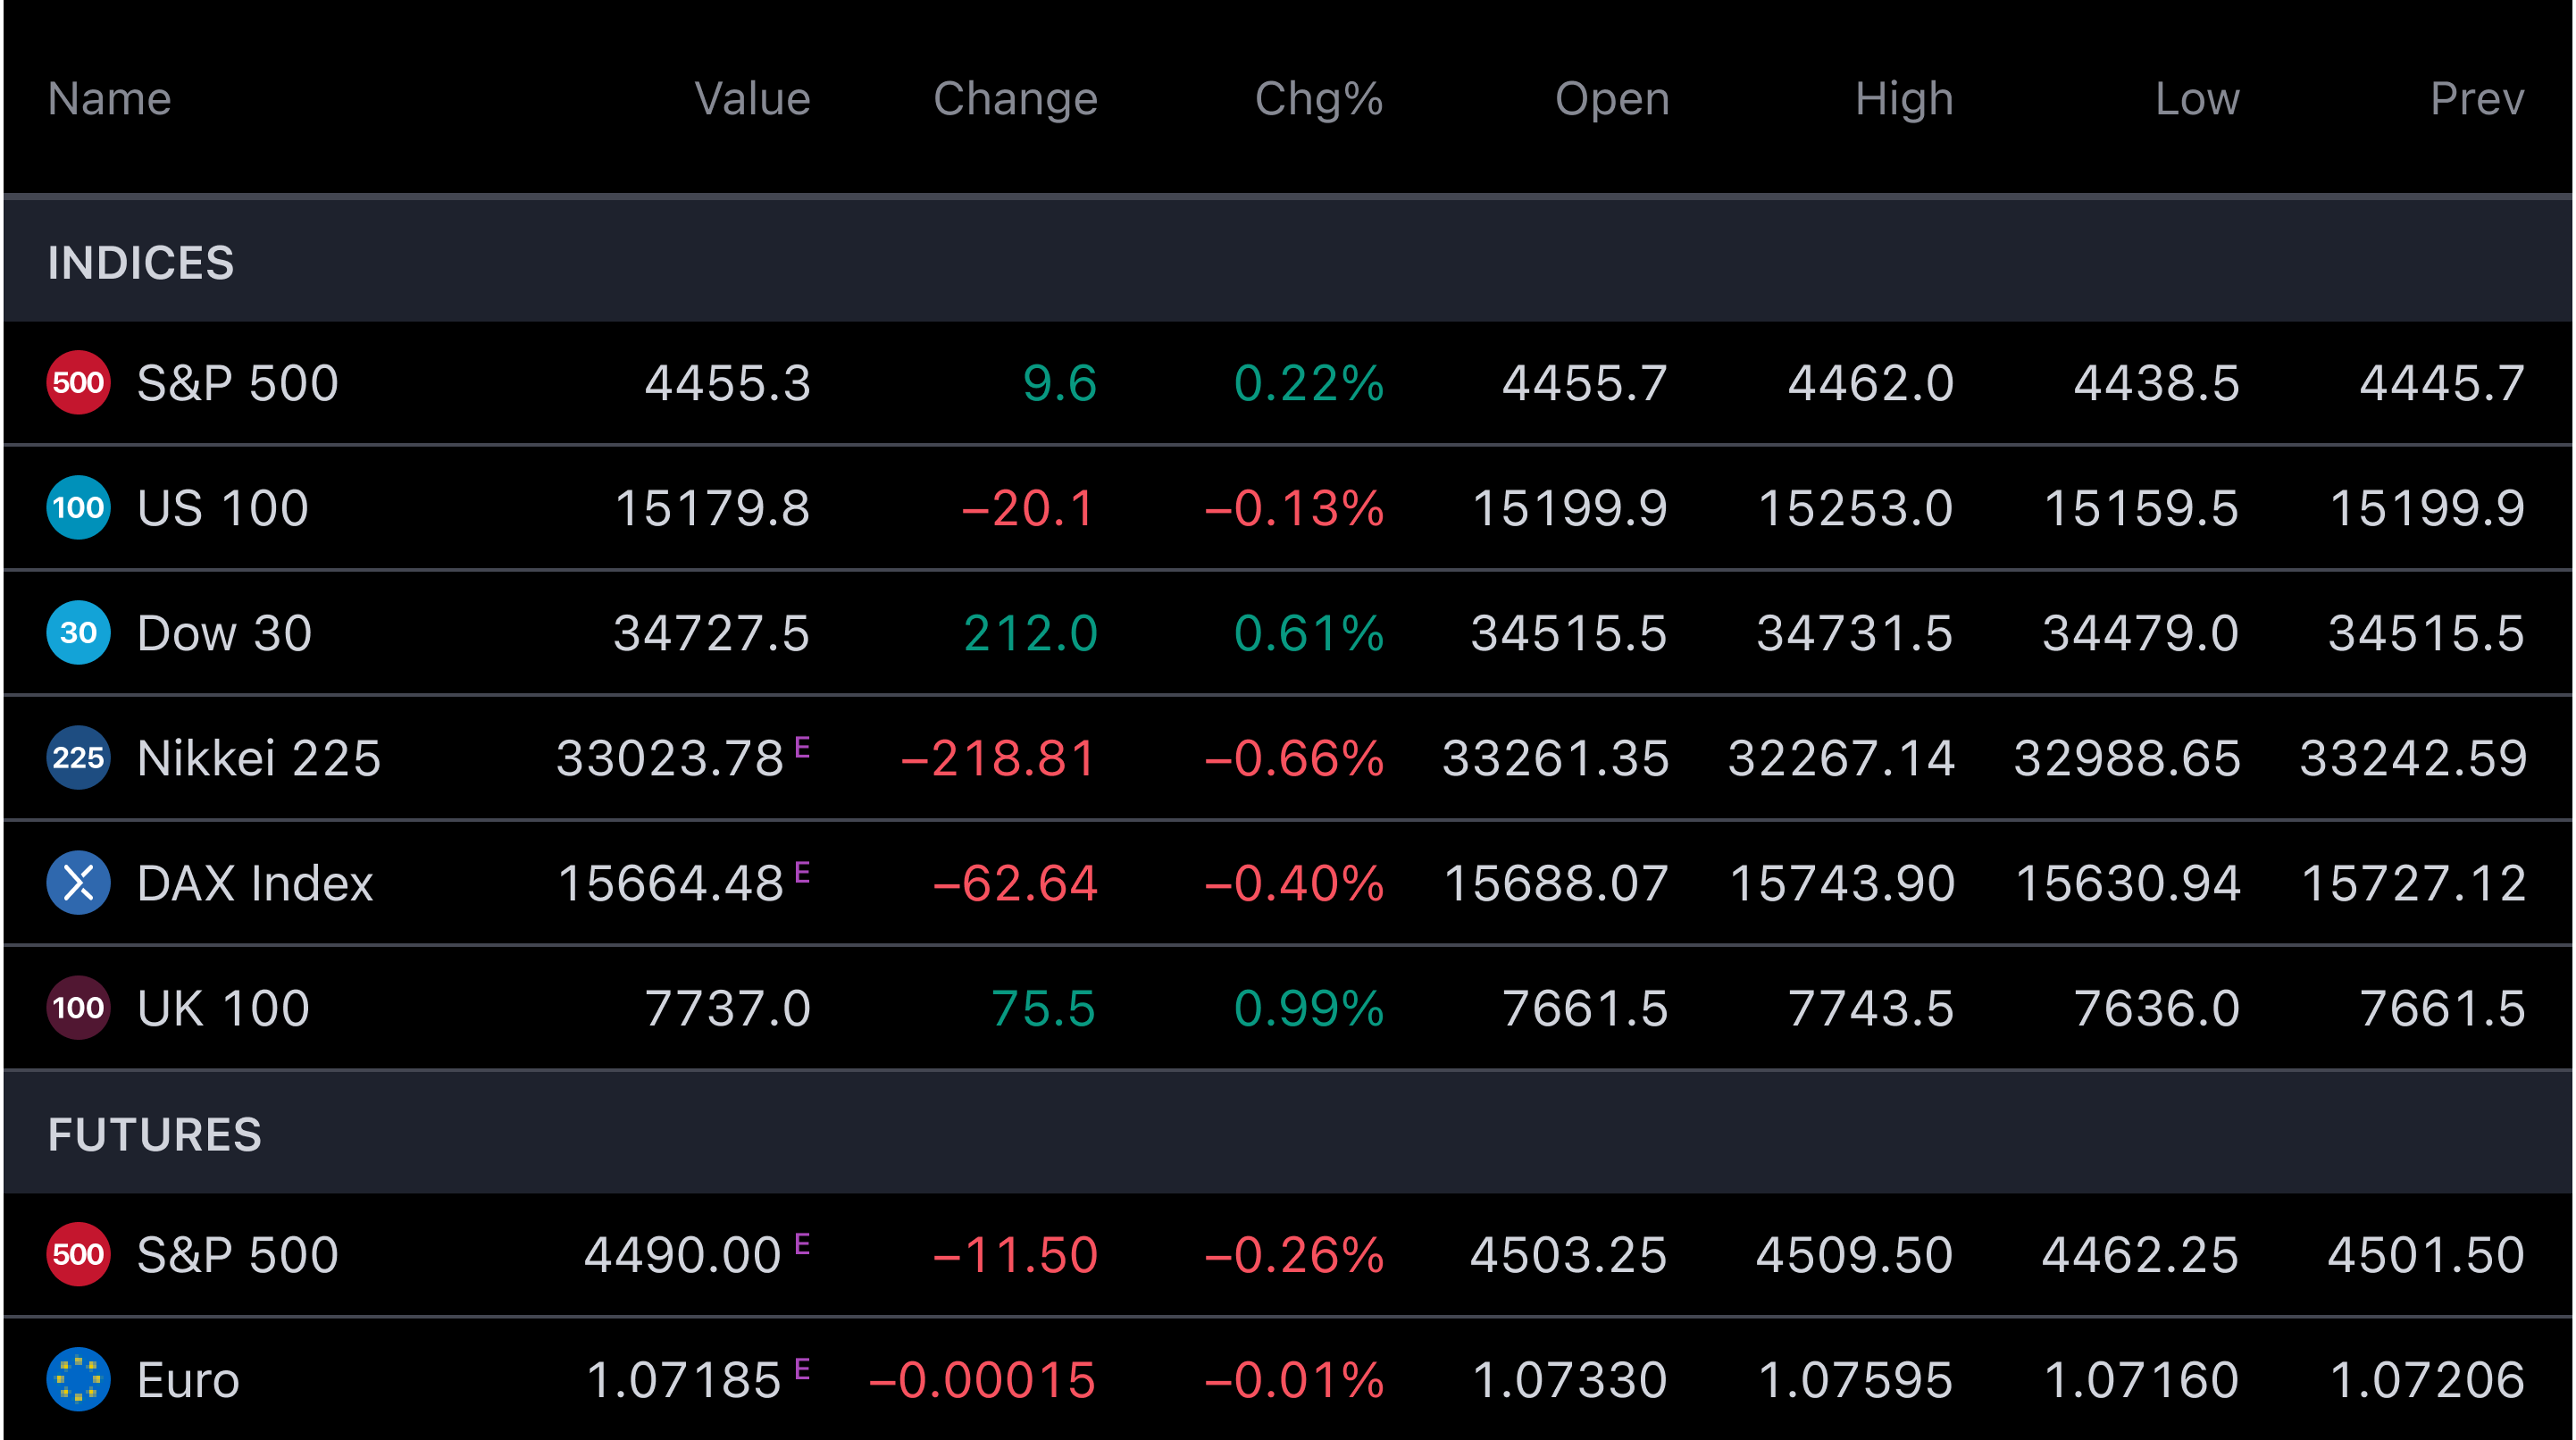Sort by the Value column header
The image size is (2576, 1440).
(752, 99)
